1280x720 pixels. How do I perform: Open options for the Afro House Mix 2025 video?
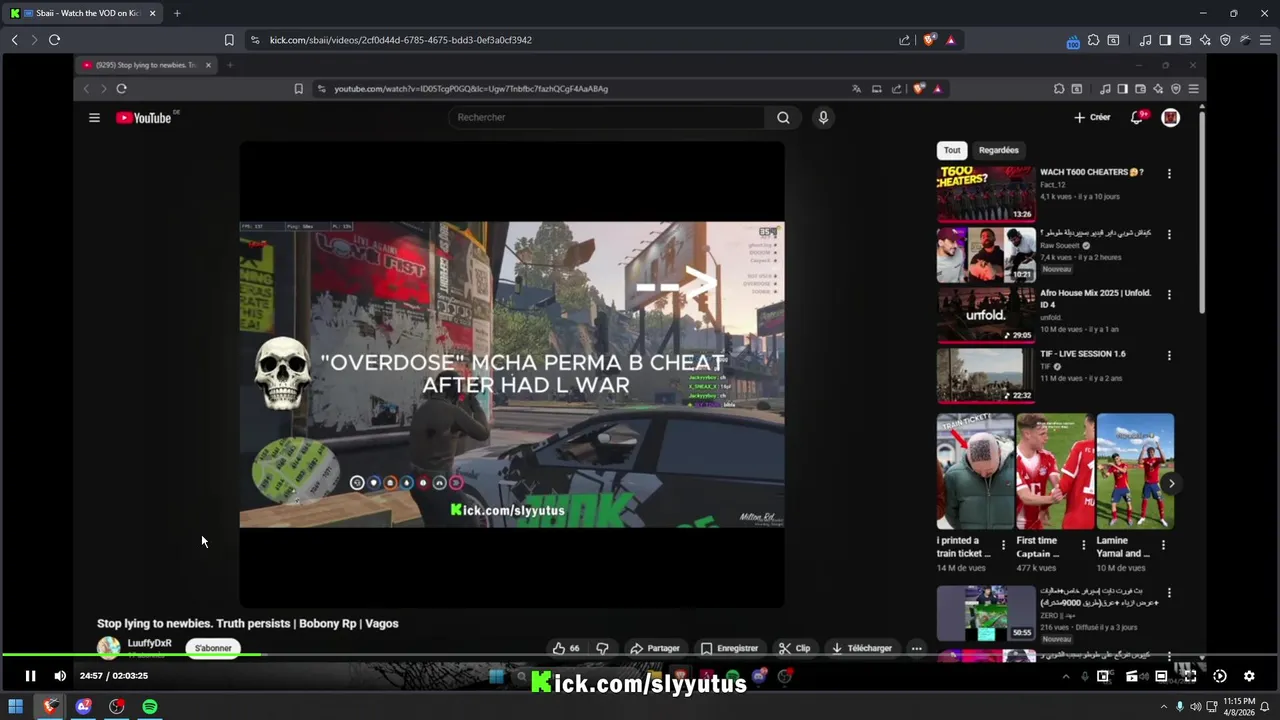coord(1169,295)
